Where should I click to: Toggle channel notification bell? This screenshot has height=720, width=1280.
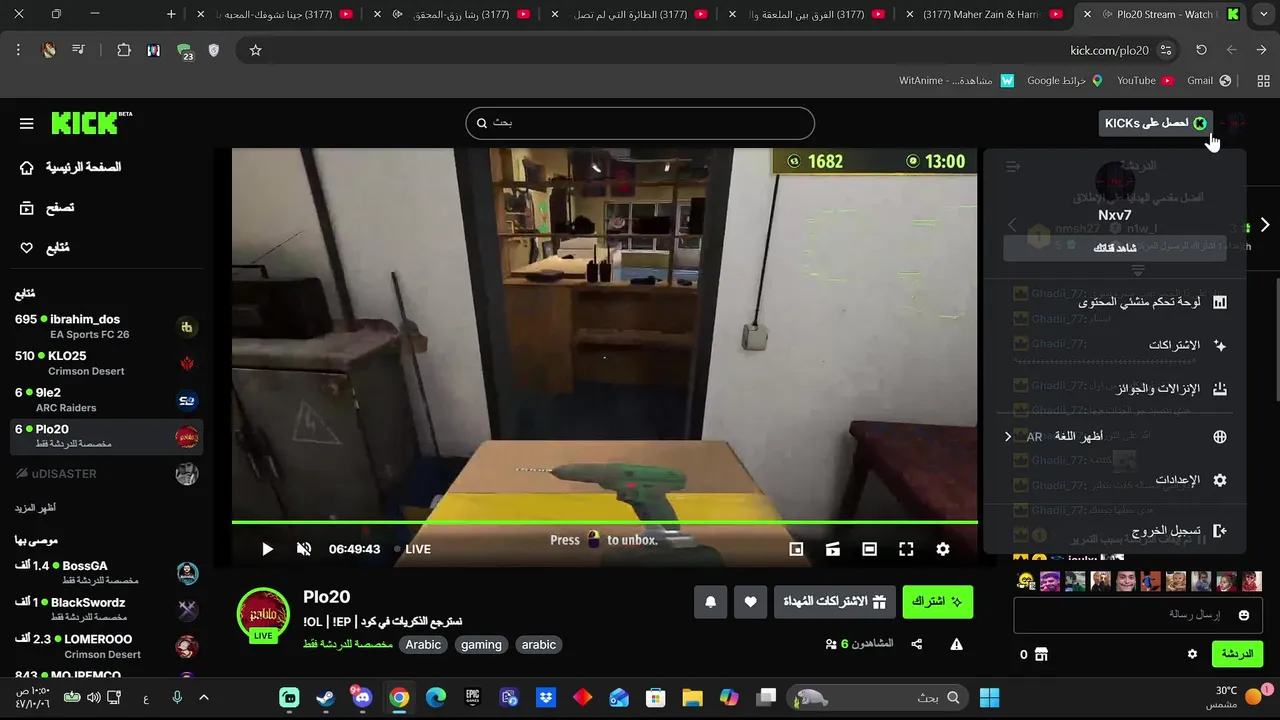(711, 601)
